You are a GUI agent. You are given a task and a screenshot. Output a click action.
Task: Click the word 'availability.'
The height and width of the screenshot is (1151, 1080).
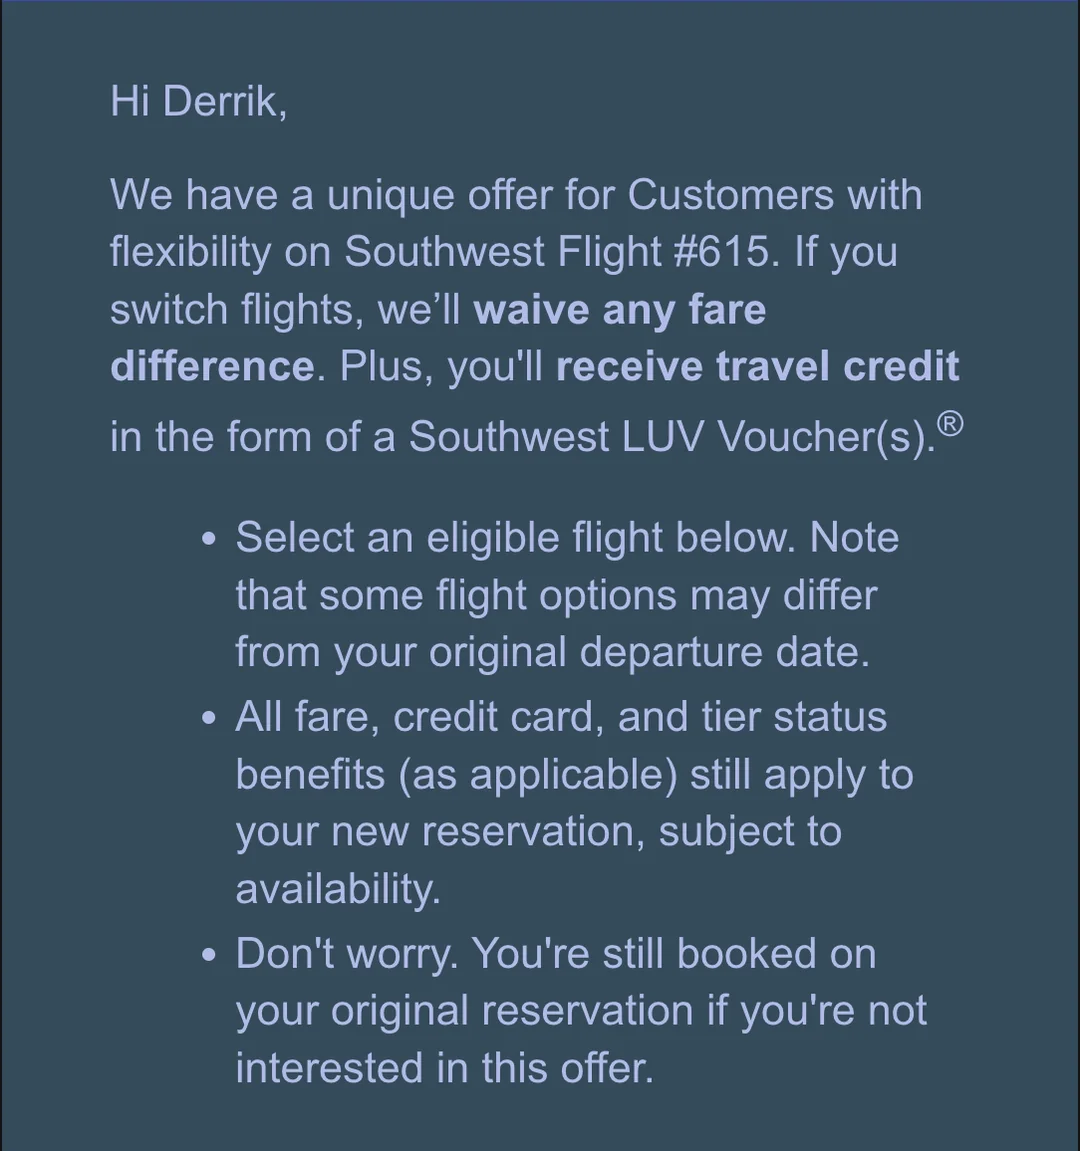337,888
